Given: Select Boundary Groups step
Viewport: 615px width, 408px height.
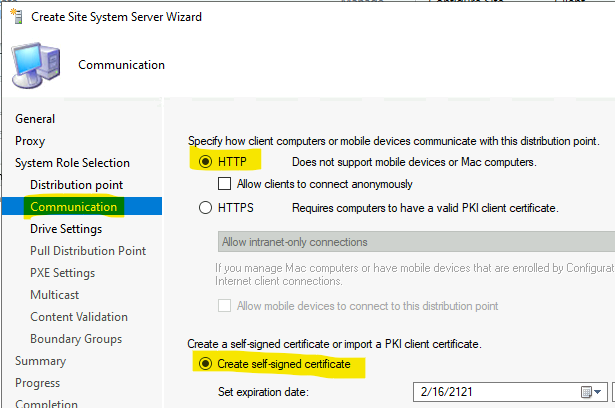Looking at the screenshot, I should pyautogui.click(x=76, y=339).
